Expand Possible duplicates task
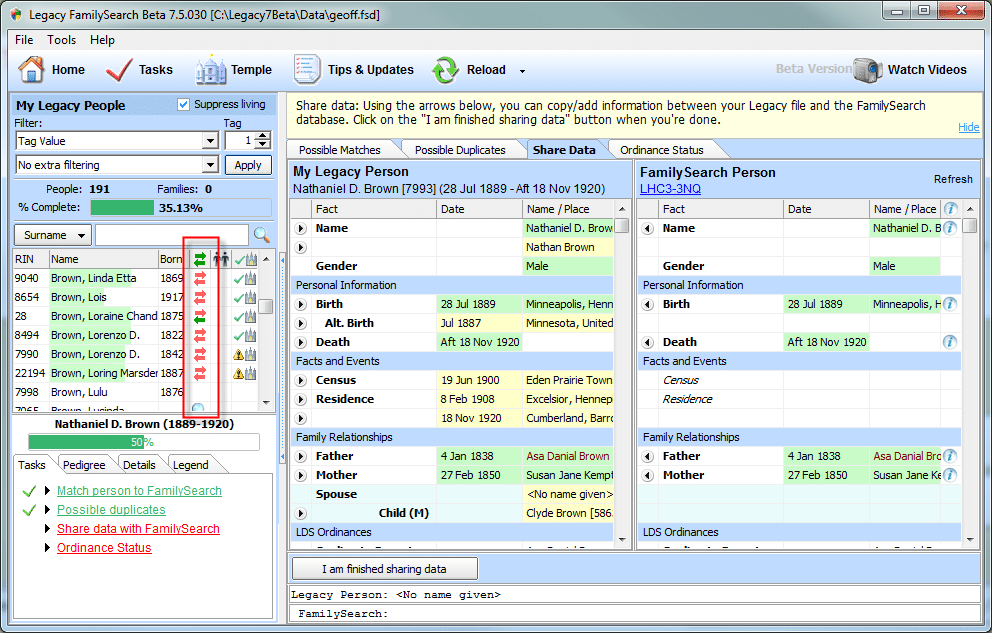The height and width of the screenshot is (633, 992). pos(47,510)
